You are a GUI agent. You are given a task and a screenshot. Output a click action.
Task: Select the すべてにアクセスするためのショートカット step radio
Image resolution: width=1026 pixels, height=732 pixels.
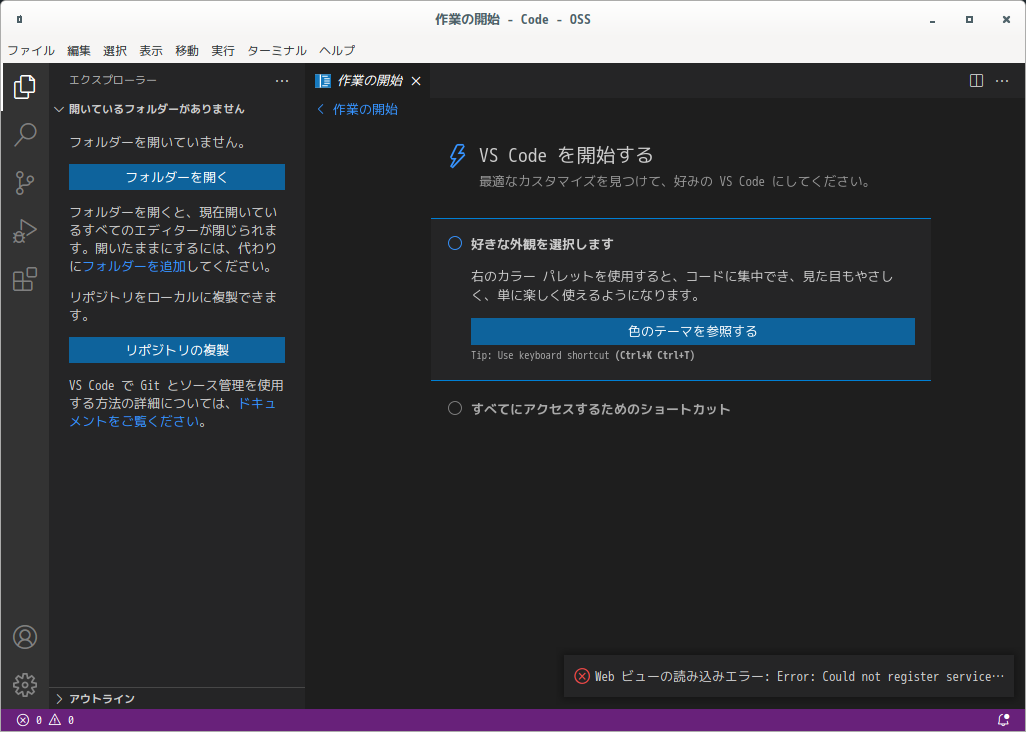coord(455,409)
